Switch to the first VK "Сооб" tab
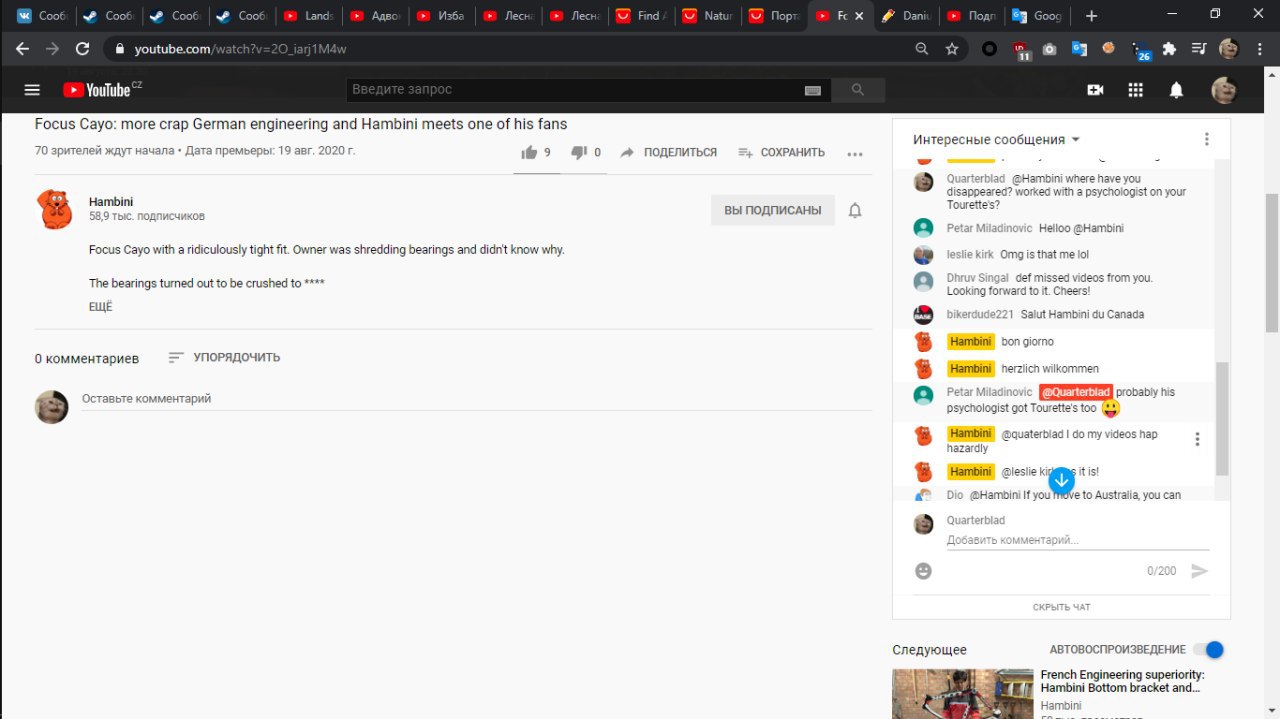 [x=42, y=16]
